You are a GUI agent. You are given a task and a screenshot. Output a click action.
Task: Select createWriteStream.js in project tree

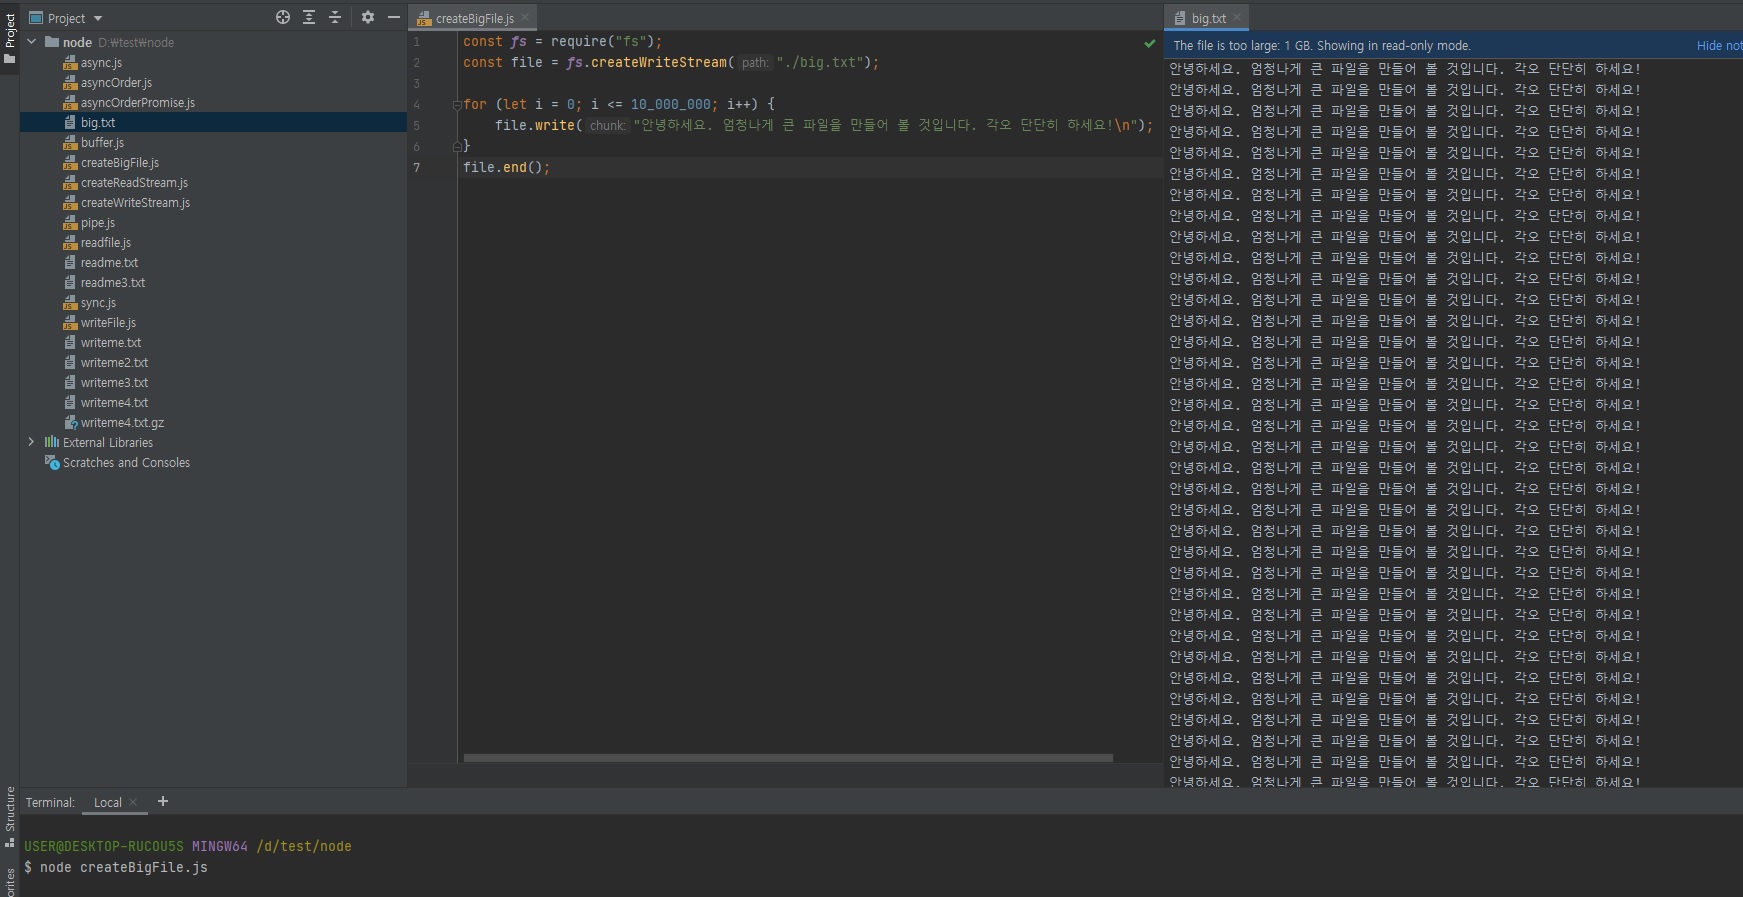(x=135, y=203)
